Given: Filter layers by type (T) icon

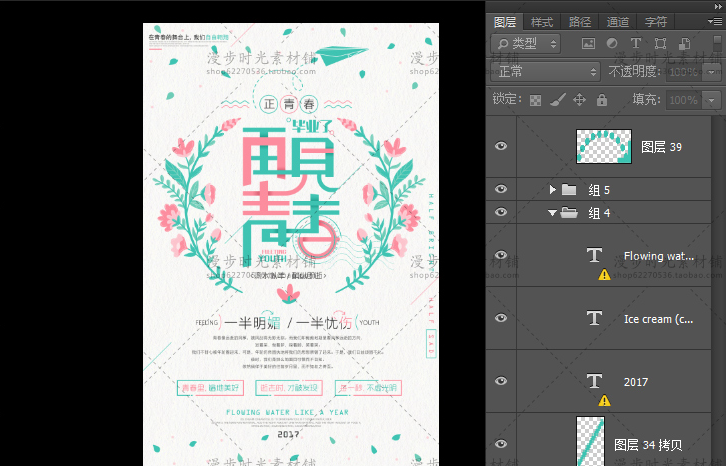Looking at the screenshot, I should click(x=636, y=44).
